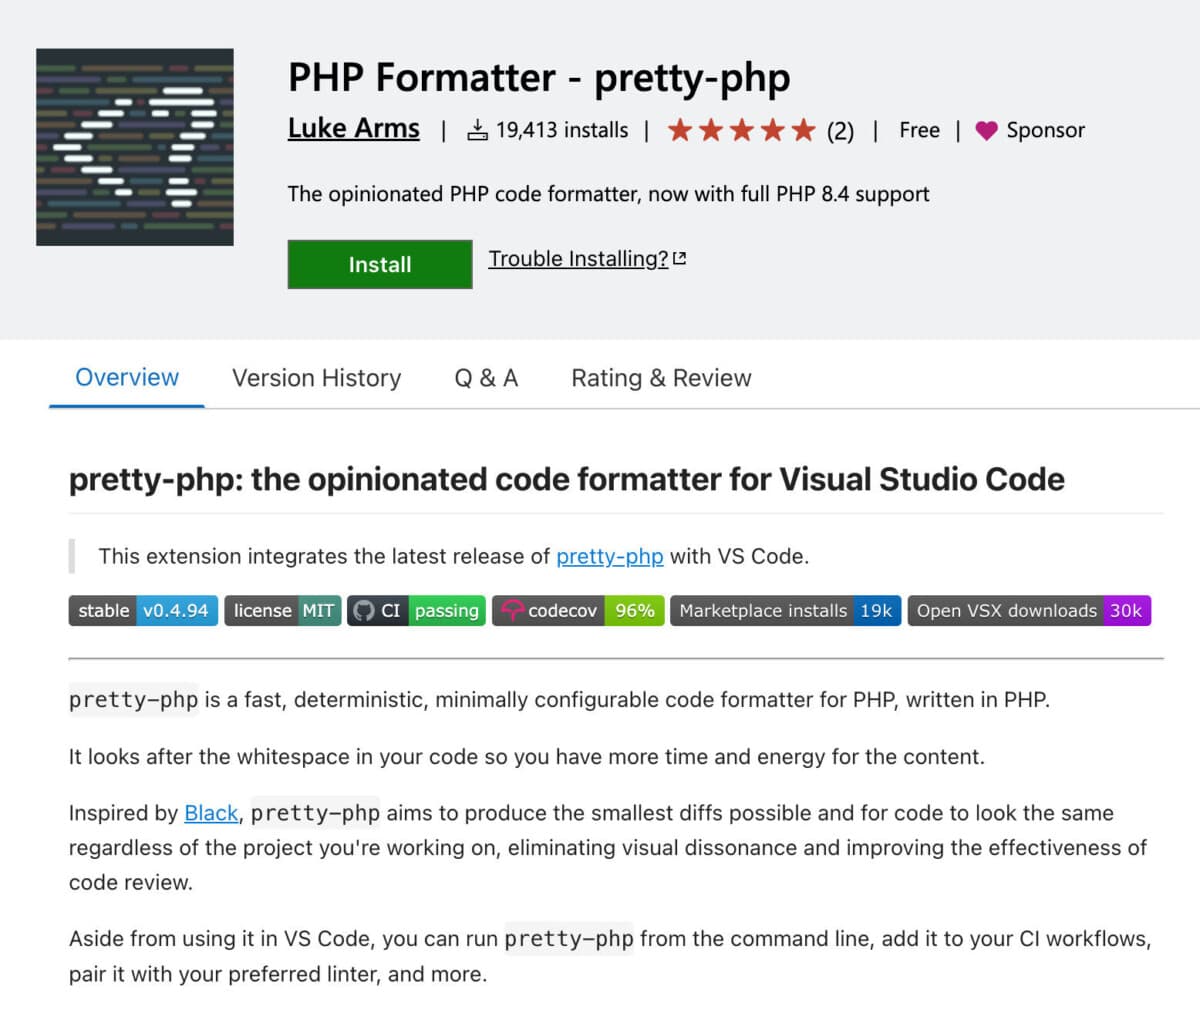Click the codecov 96% badge

(578, 611)
